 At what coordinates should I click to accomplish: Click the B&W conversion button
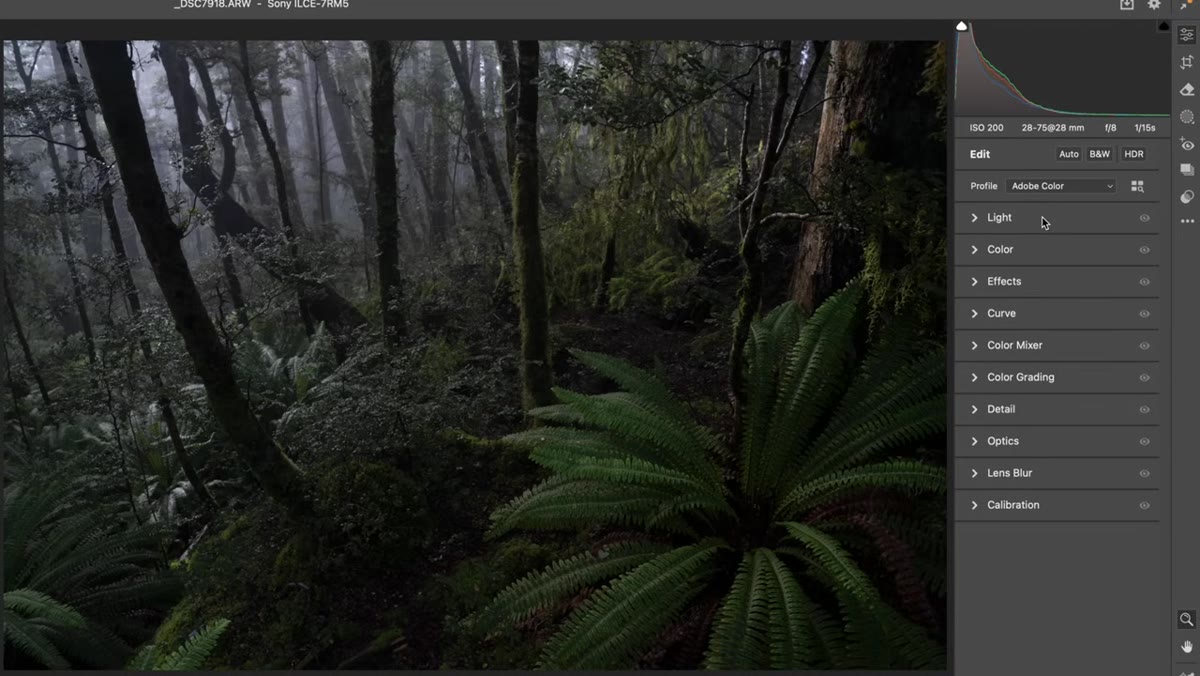click(1100, 154)
